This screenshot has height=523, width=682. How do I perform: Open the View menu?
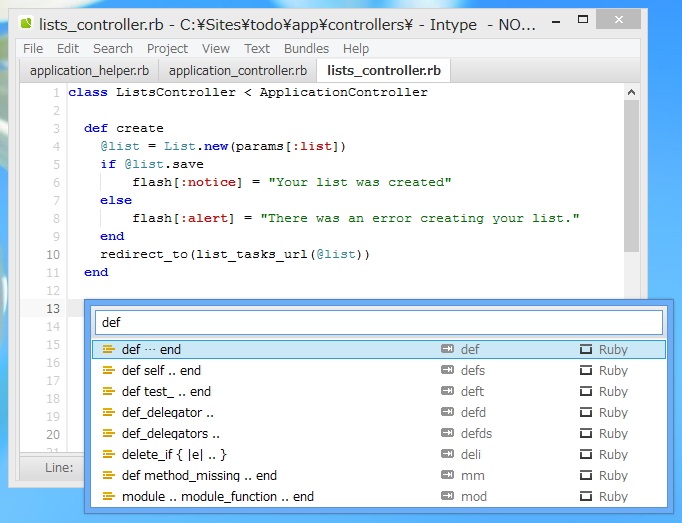[216, 48]
